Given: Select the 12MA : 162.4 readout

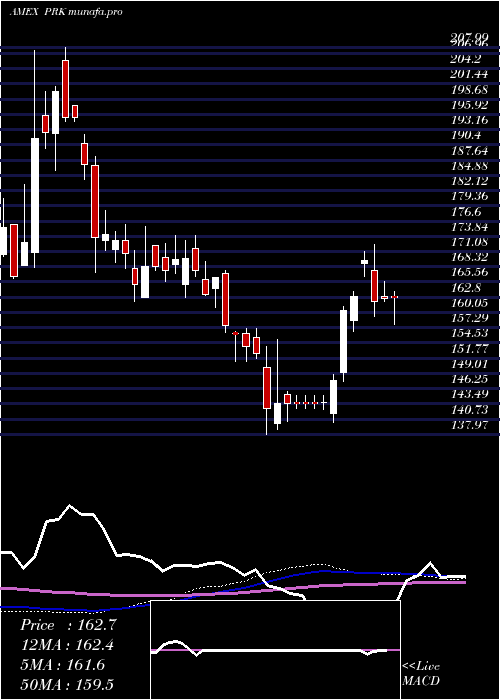Looking at the screenshot, I should pyautogui.click(x=67, y=645).
